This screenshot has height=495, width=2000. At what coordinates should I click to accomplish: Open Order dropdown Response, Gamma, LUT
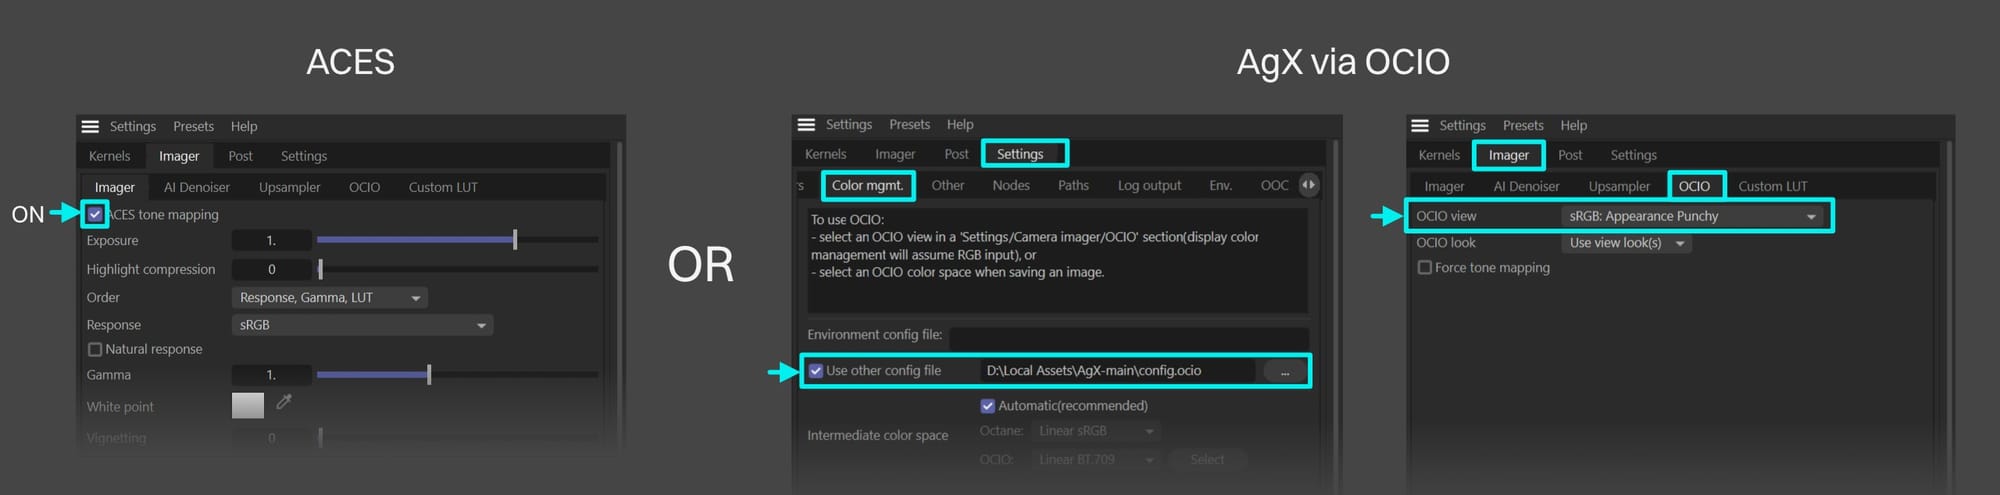329,297
